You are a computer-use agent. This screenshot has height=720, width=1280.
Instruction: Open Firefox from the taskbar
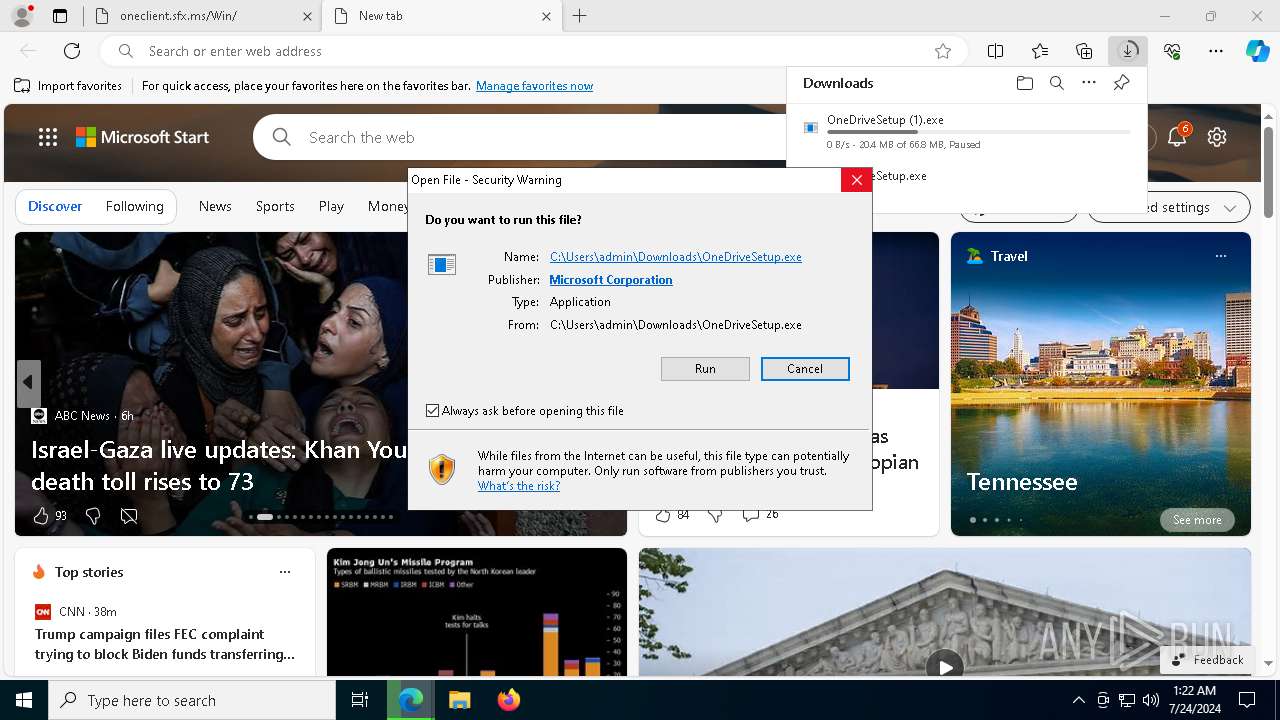pos(509,700)
